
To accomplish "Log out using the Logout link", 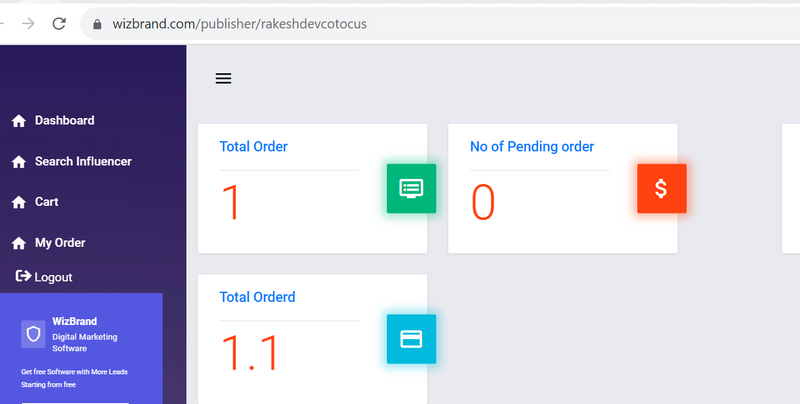I will [53, 277].
